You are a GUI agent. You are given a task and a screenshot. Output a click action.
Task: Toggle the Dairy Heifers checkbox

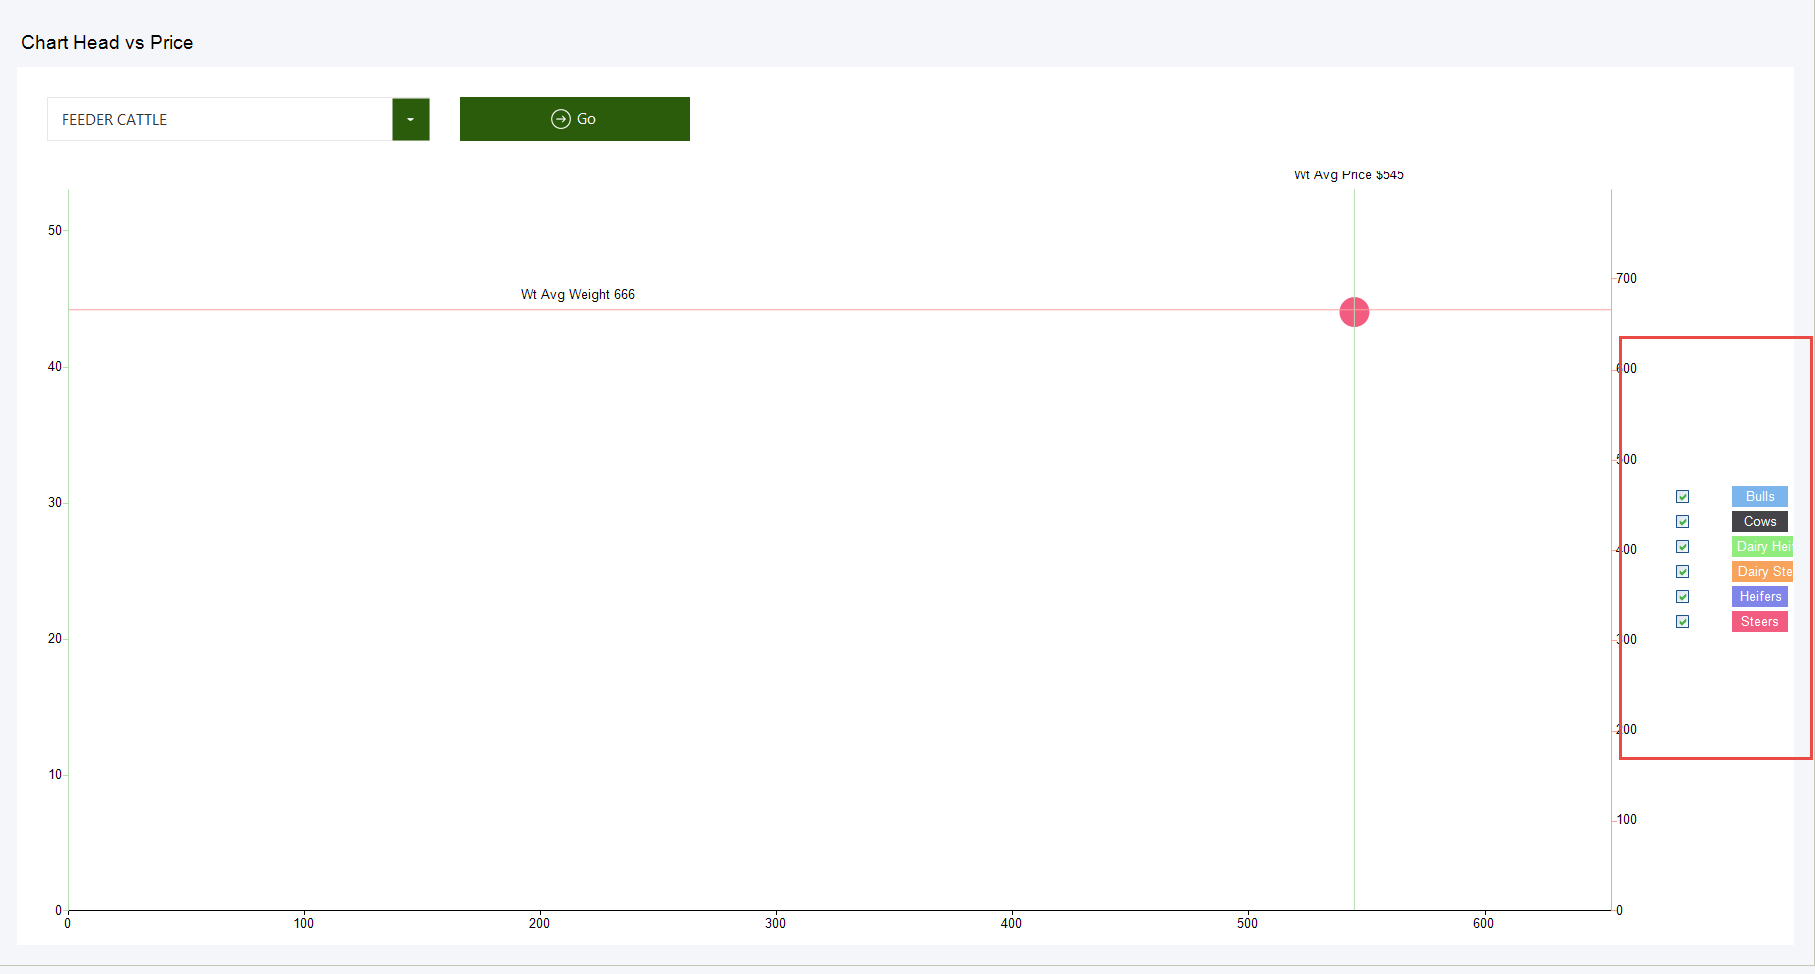tap(1683, 547)
